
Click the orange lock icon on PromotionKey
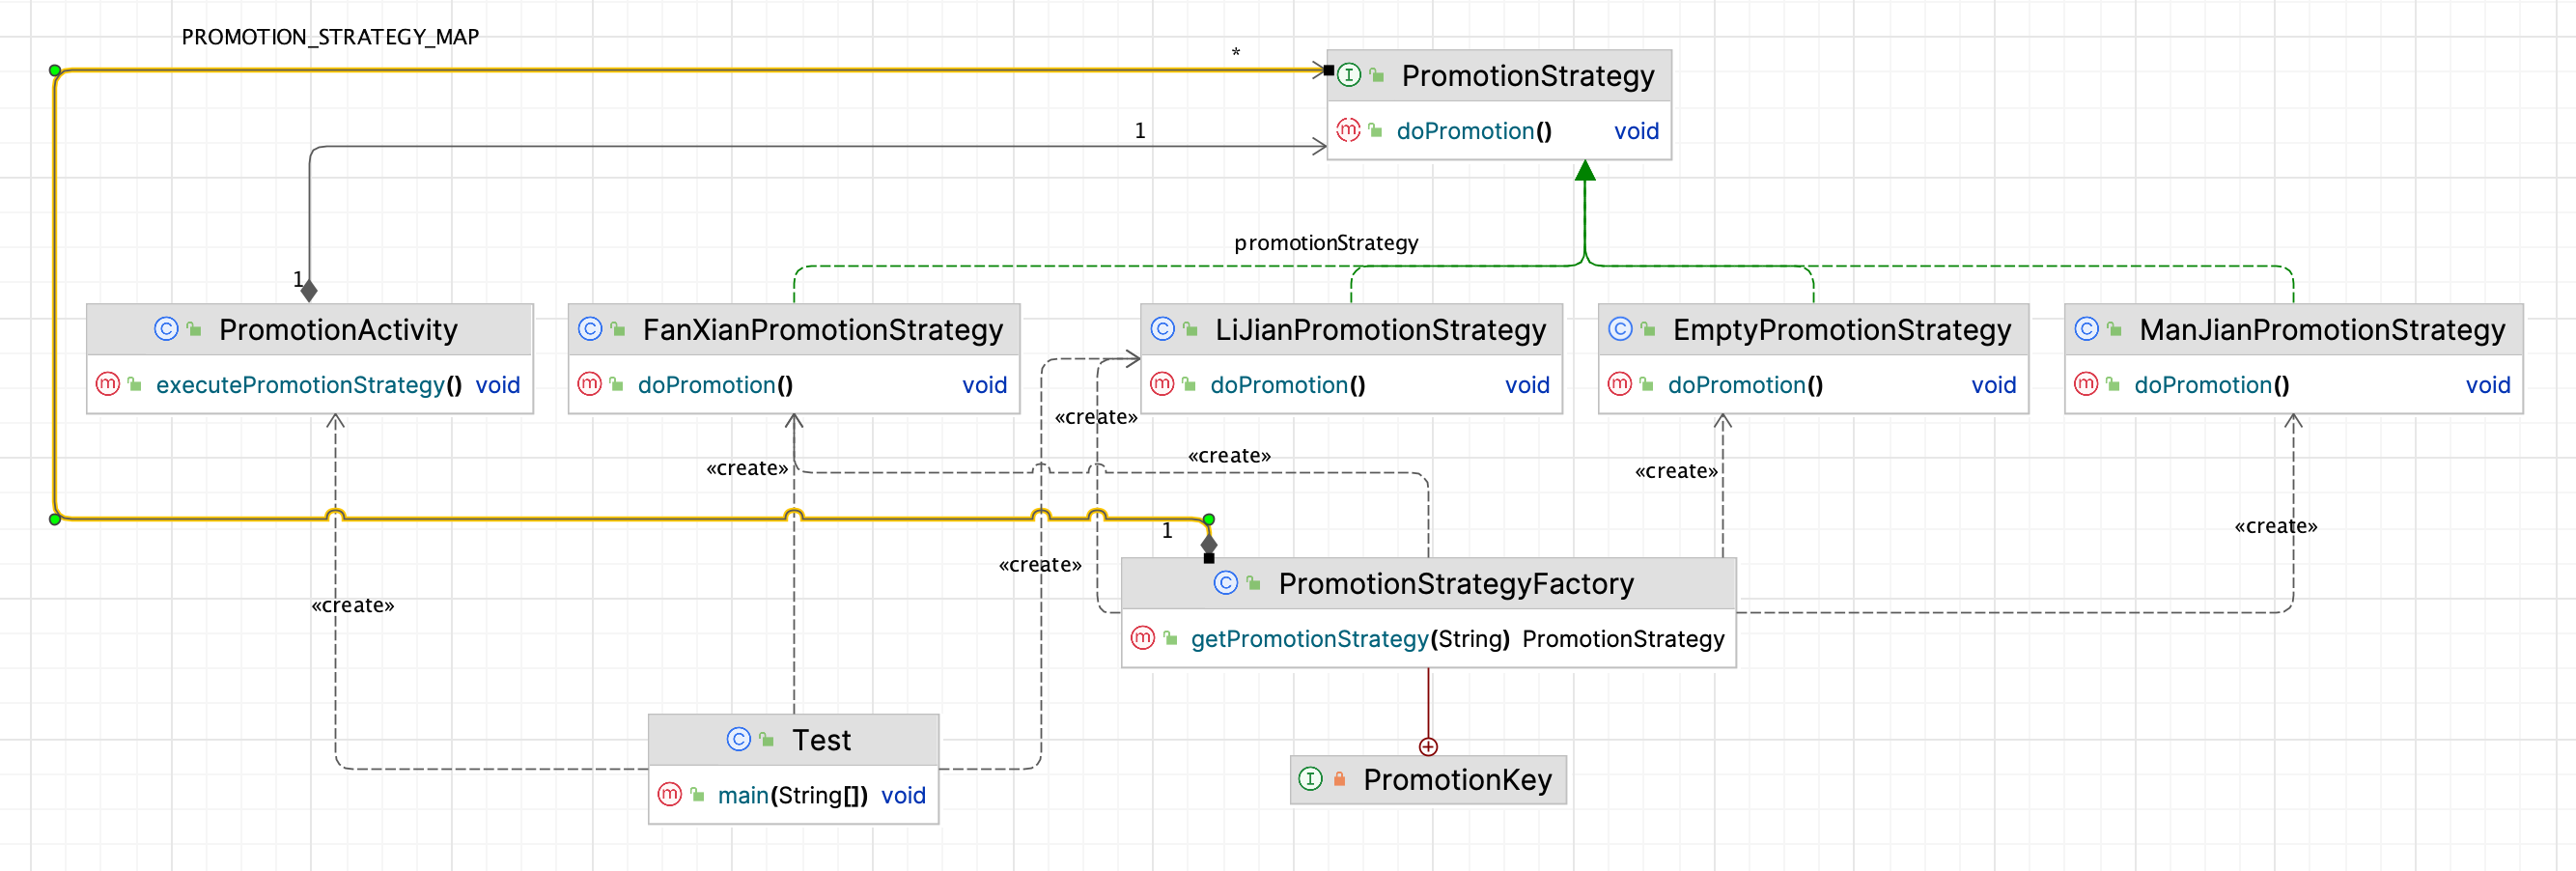click(1339, 779)
